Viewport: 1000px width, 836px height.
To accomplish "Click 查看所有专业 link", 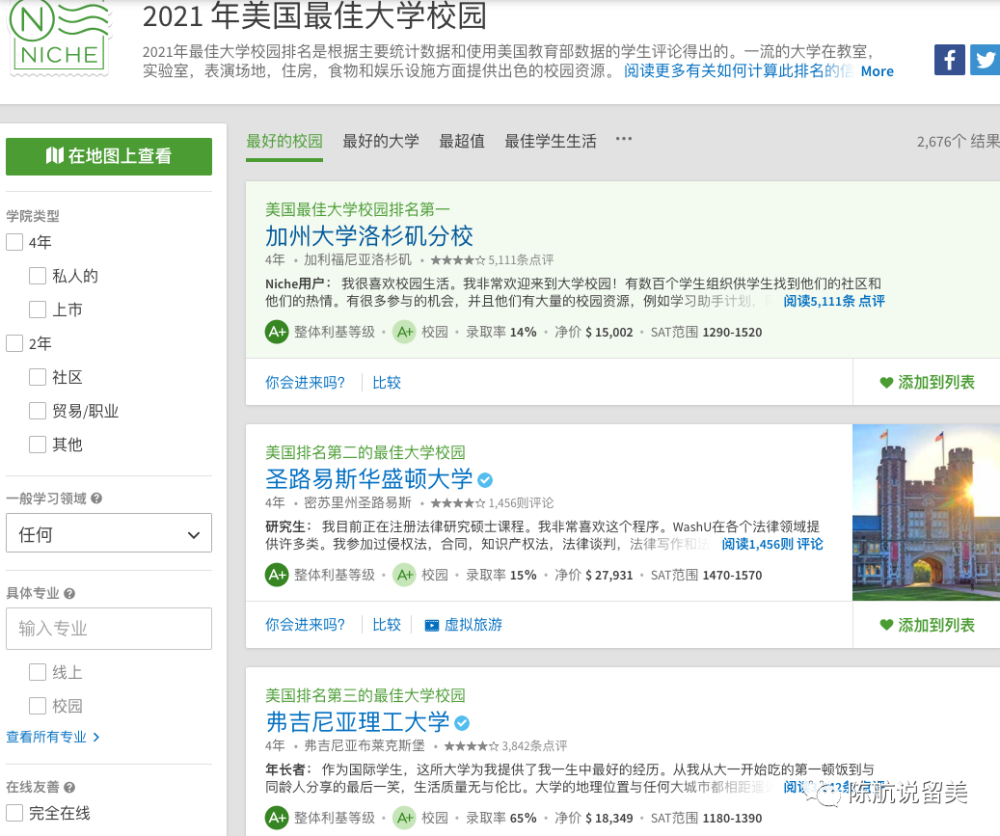I will click(x=53, y=737).
